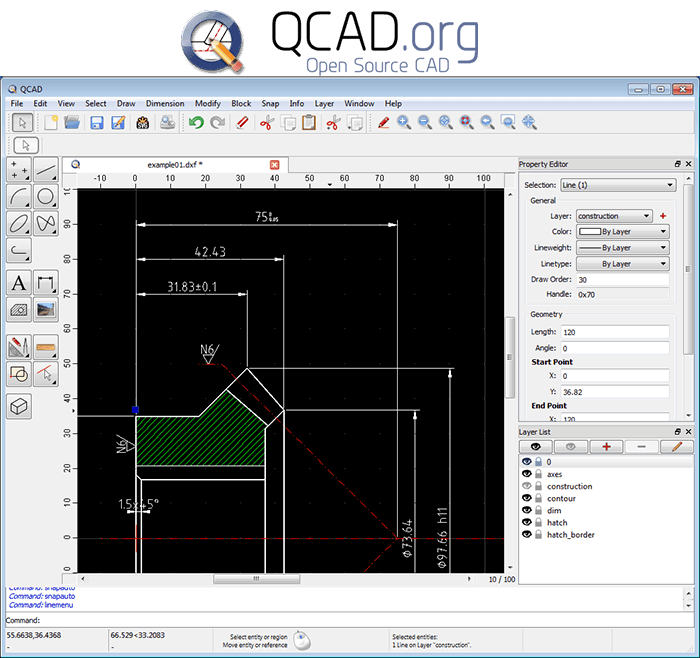Click the red plus beside Layer dropdown
The width and height of the screenshot is (700, 658).
tap(662, 216)
